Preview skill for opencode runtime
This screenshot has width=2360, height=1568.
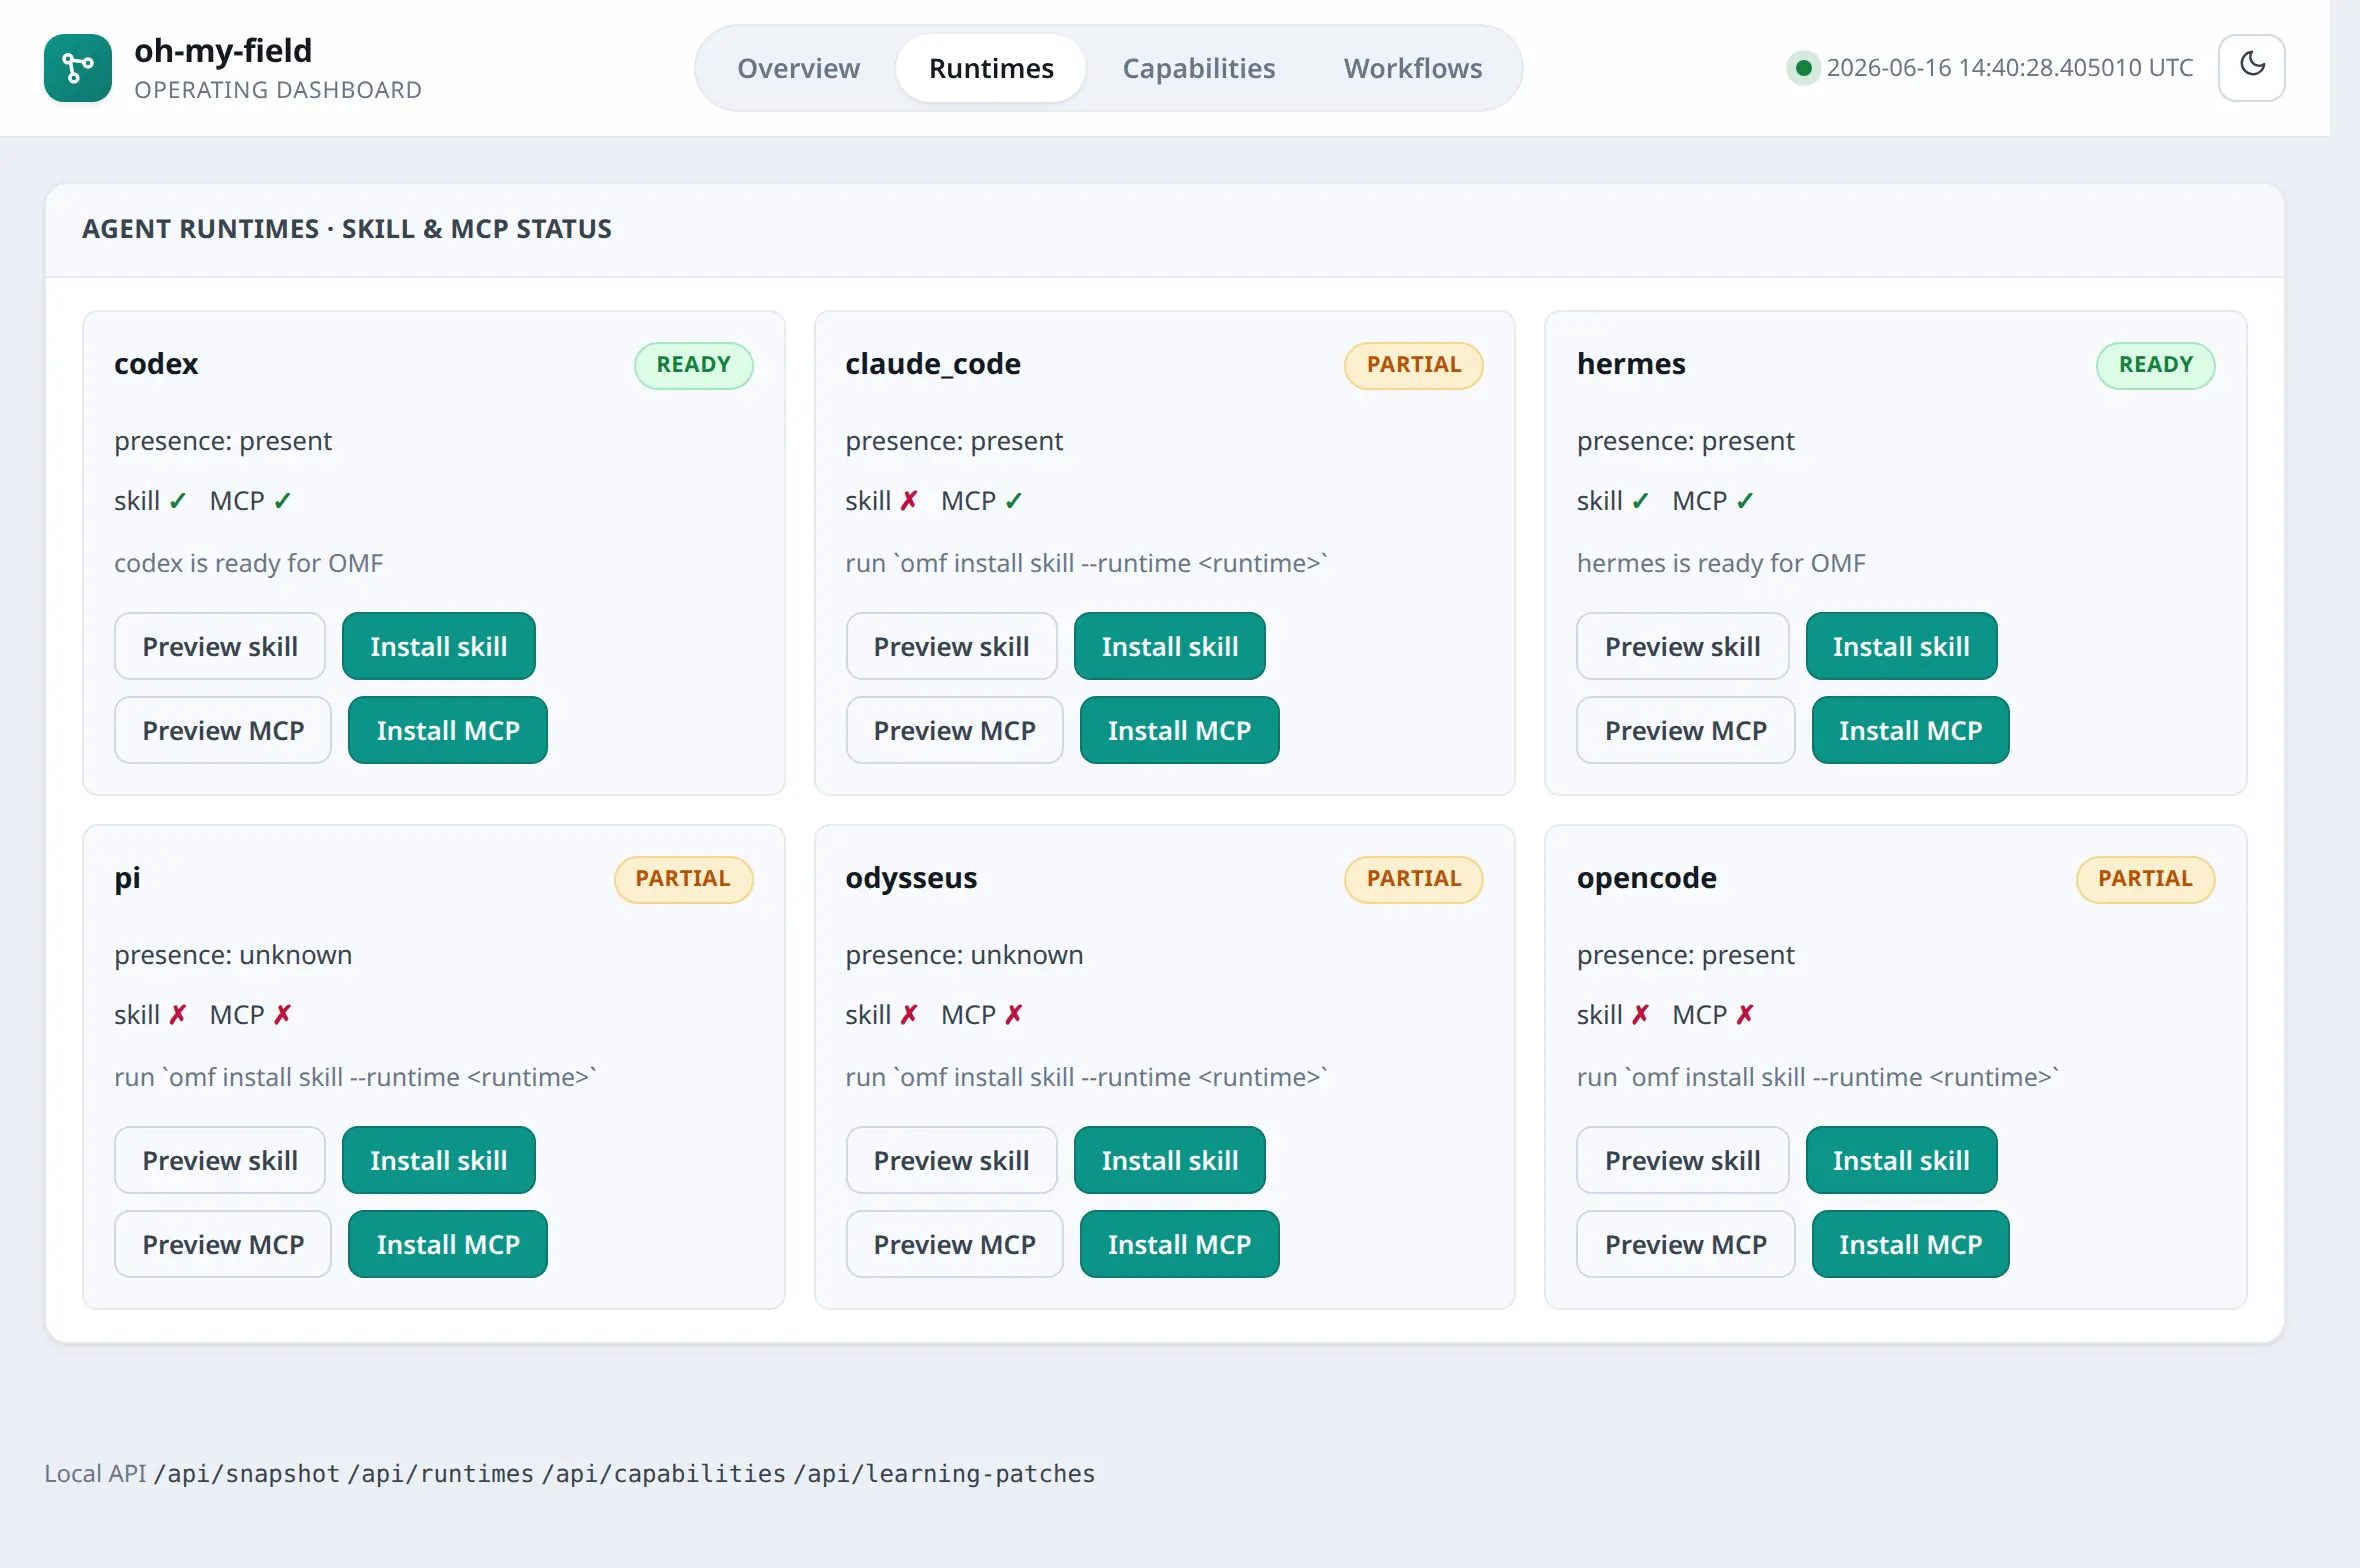1682,1160
